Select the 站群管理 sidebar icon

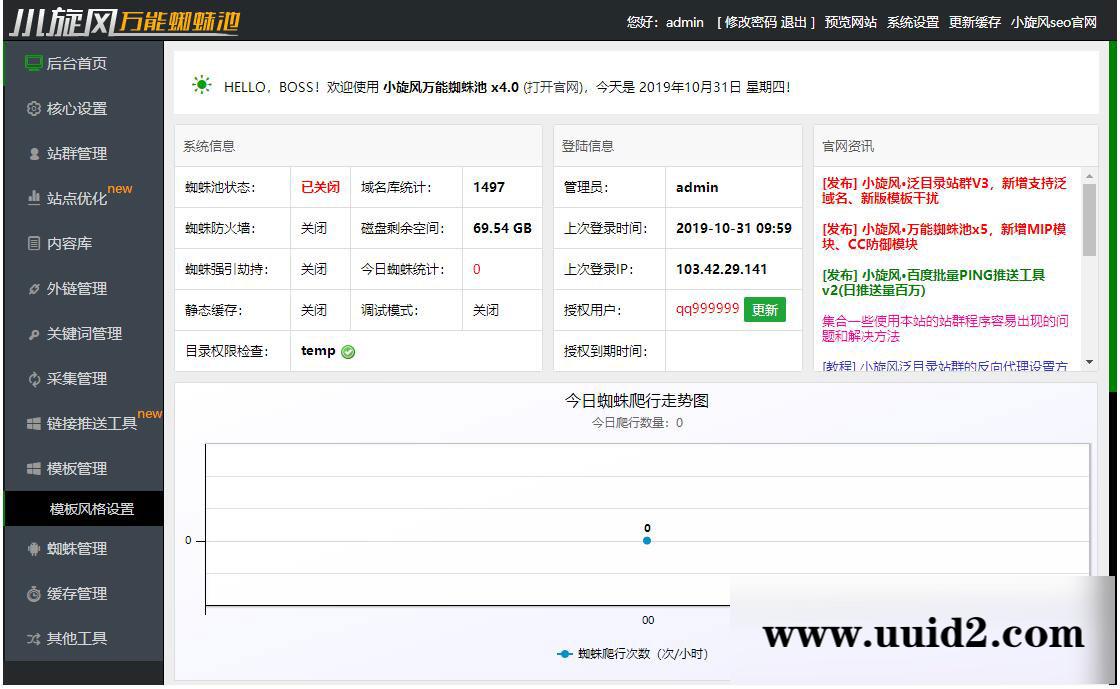point(29,154)
